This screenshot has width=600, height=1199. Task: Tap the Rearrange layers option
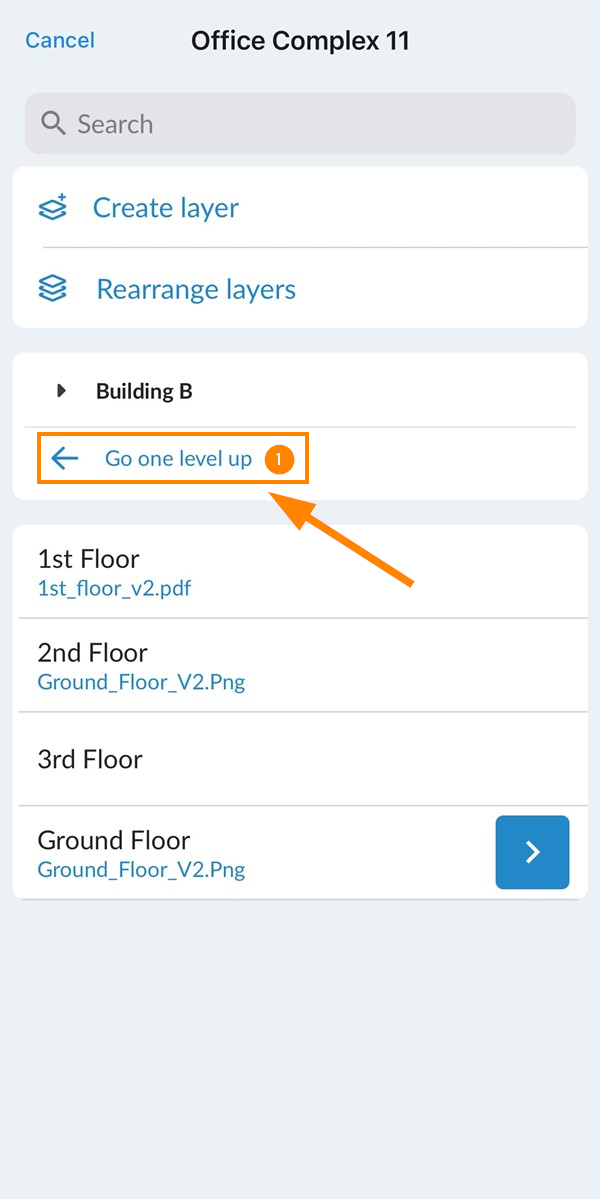pos(300,289)
